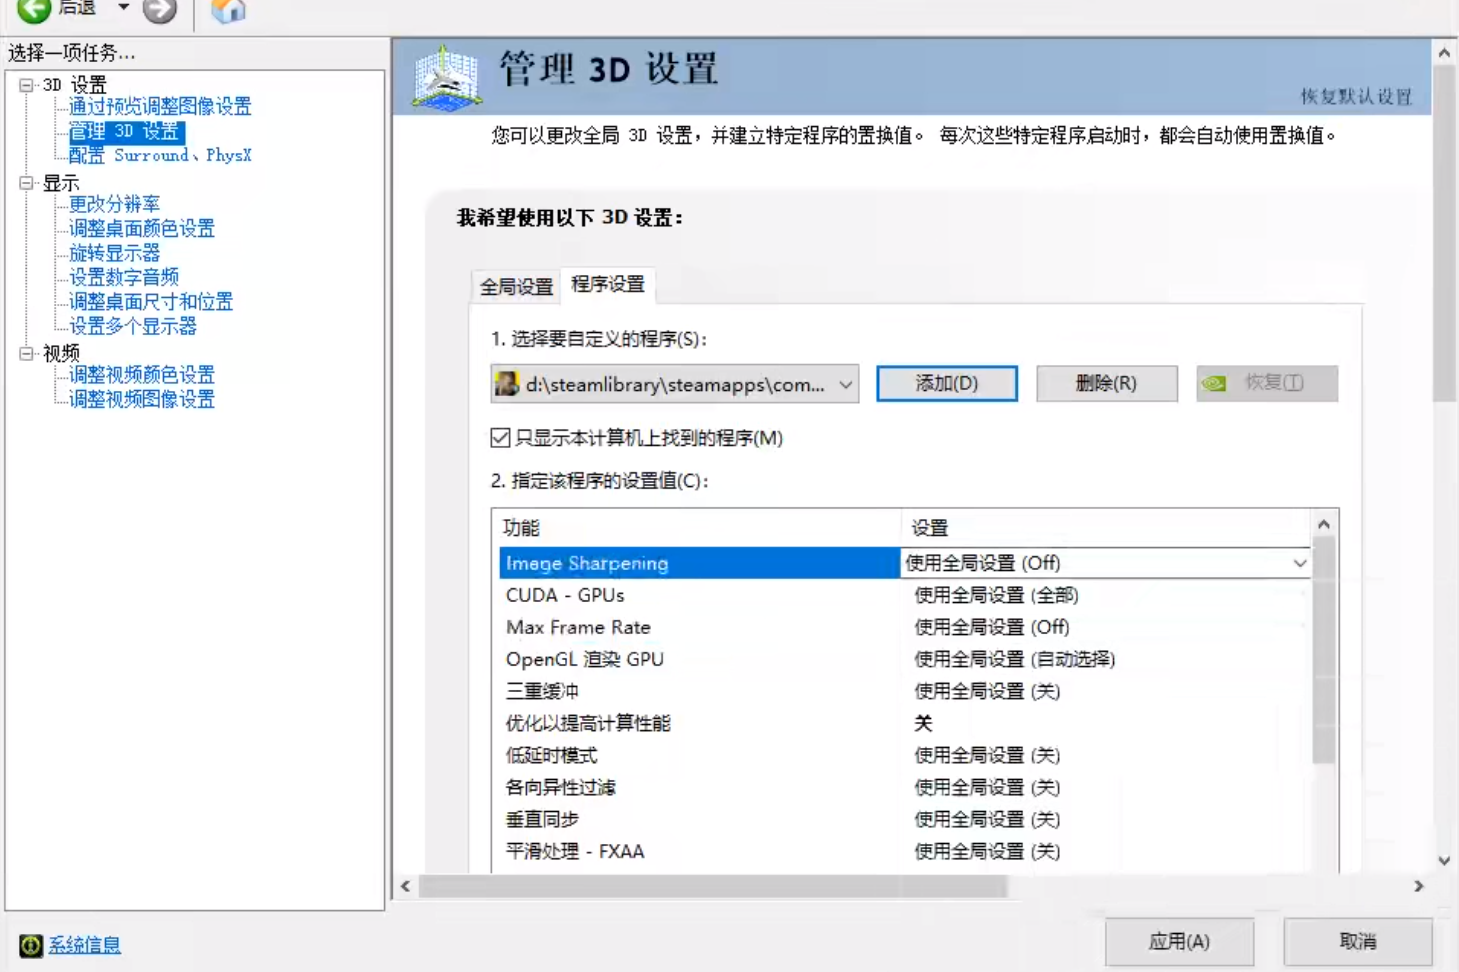Image resolution: width=1459 pixels, height=972 pixels.
Task: Switch to the 程序设置 tab
Action: click(x=608, y=284)
